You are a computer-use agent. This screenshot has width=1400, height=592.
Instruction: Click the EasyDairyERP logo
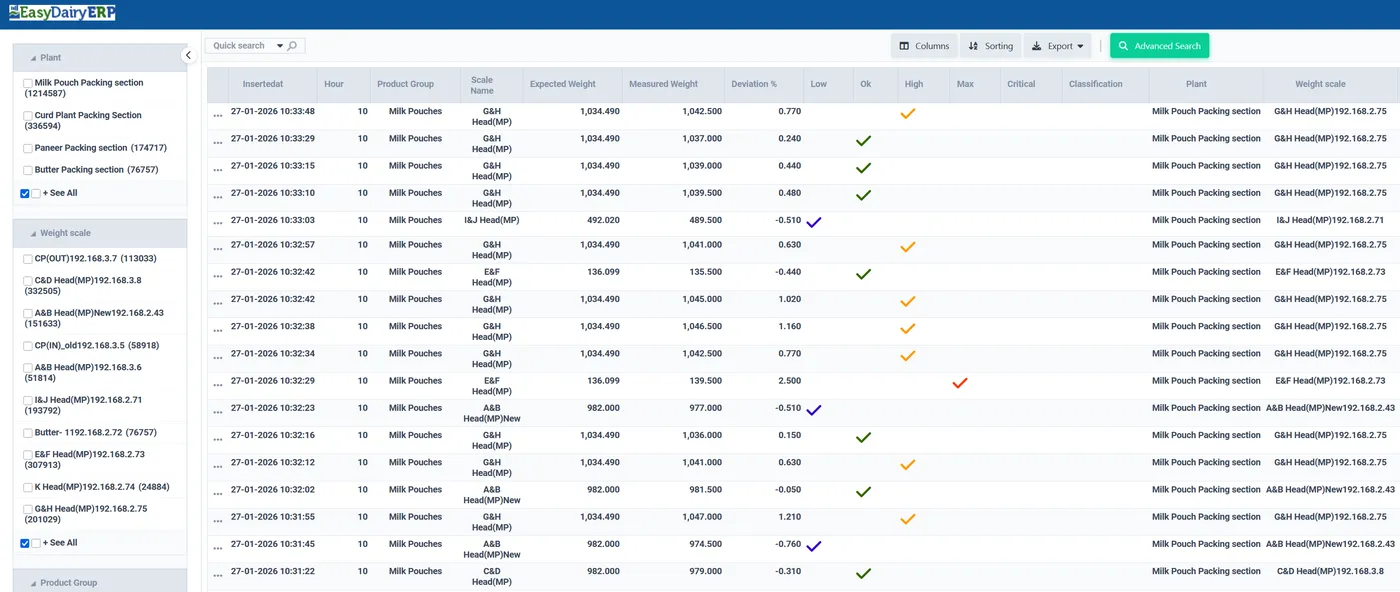tap(62, 13)
